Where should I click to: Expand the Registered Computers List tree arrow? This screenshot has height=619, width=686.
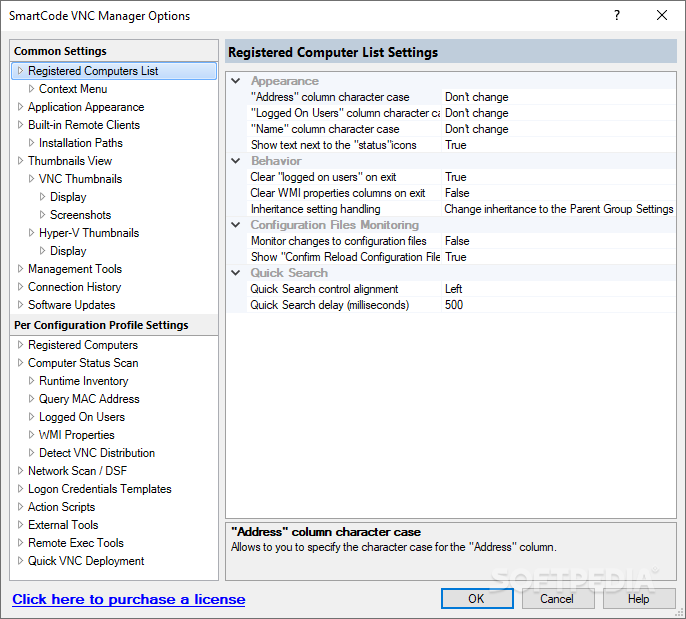click(20, 71)
